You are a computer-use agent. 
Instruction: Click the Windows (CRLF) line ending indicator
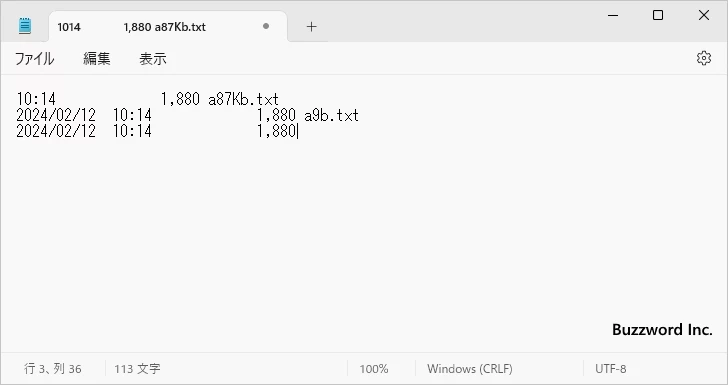click(x=470, y=369)
